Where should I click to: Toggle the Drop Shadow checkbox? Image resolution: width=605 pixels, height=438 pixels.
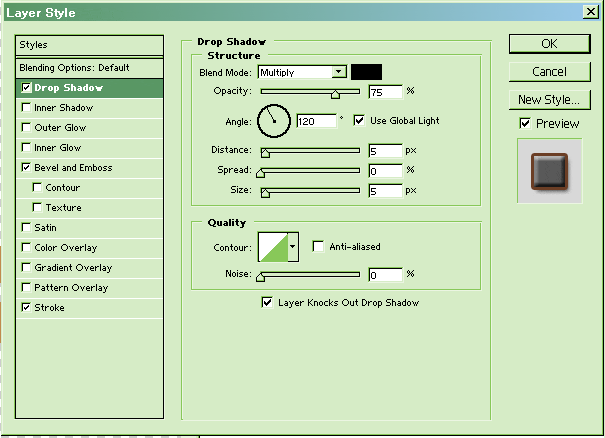pos(26,88)
